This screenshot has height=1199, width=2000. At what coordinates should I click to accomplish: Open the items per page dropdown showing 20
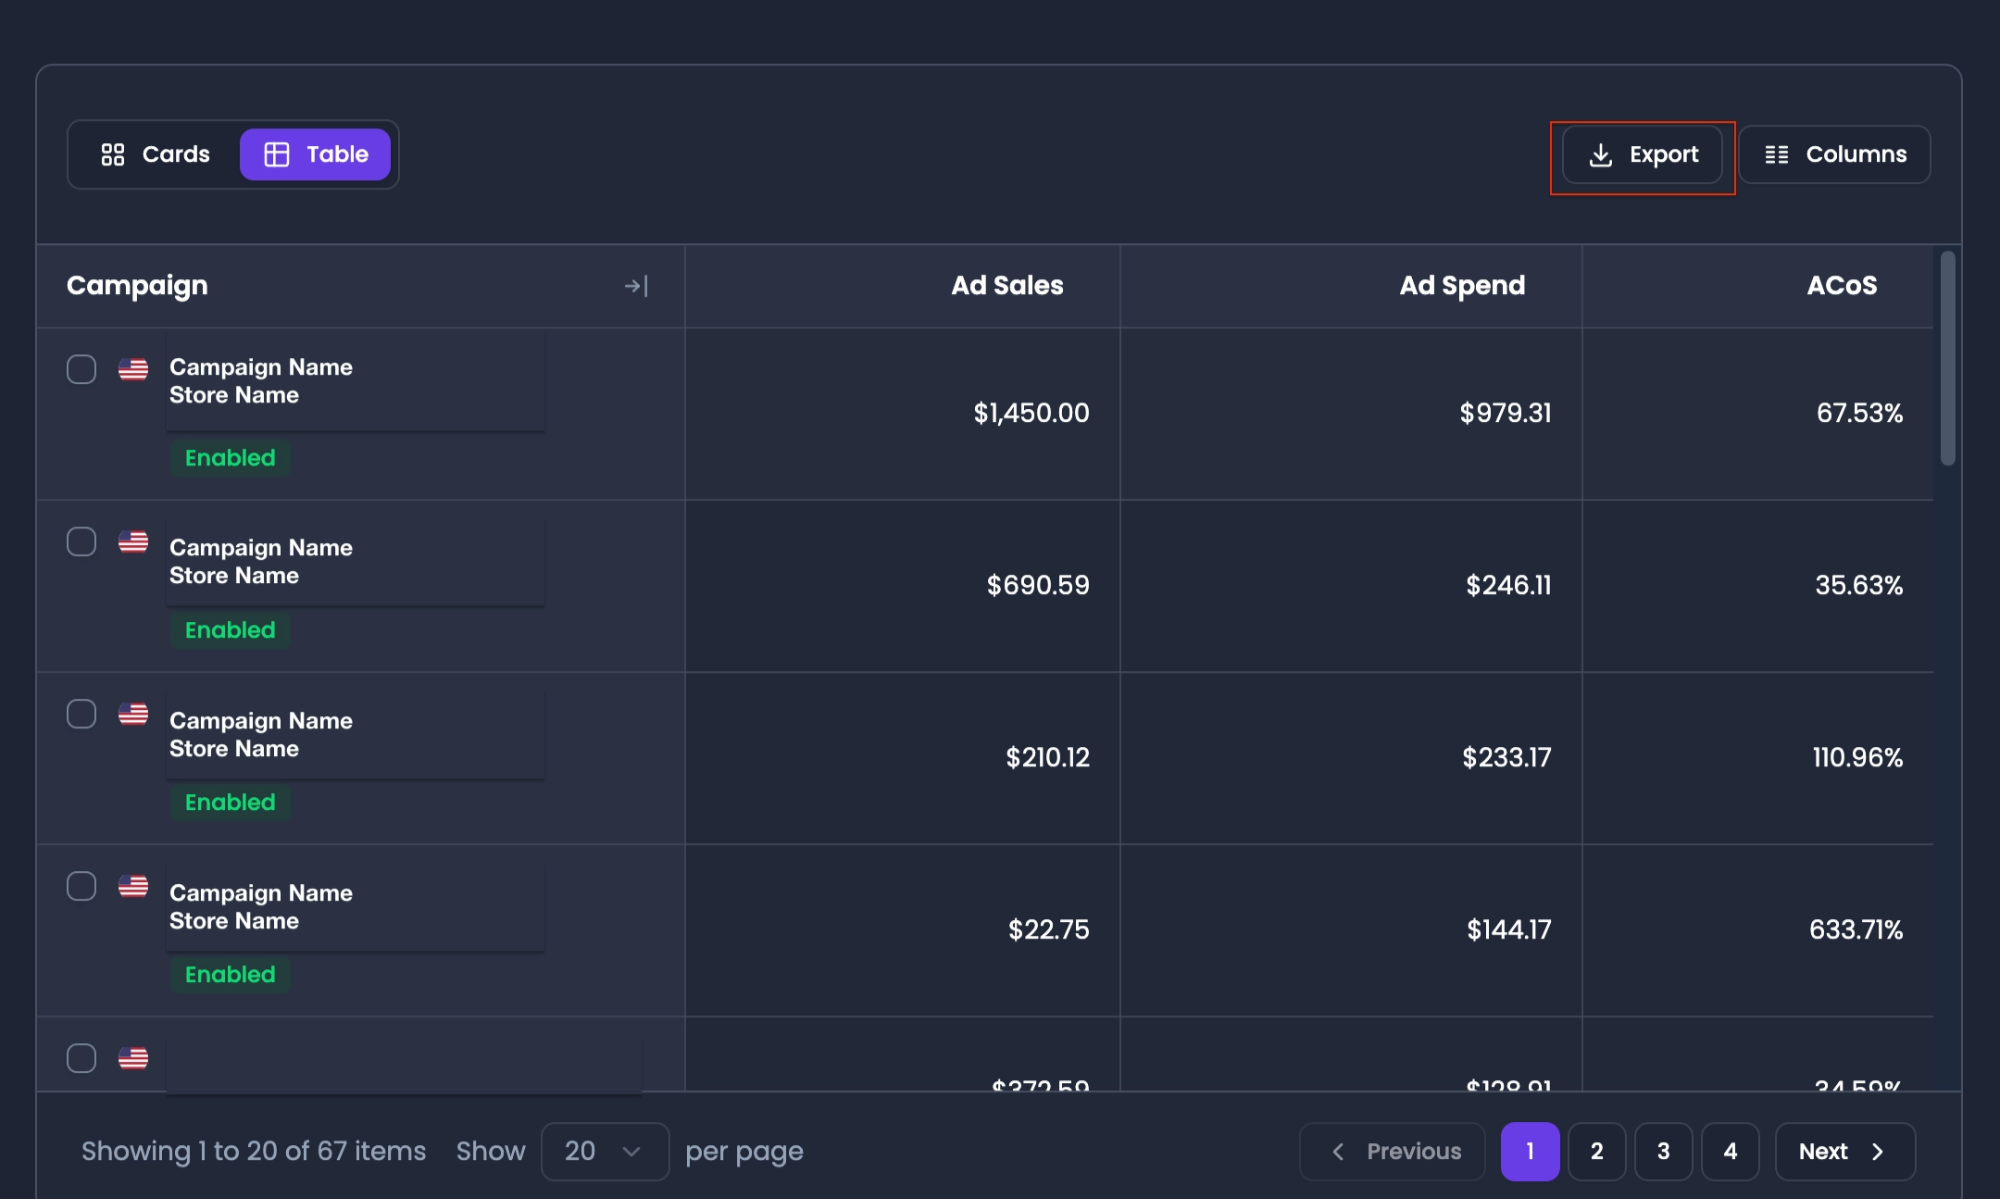604,1151
